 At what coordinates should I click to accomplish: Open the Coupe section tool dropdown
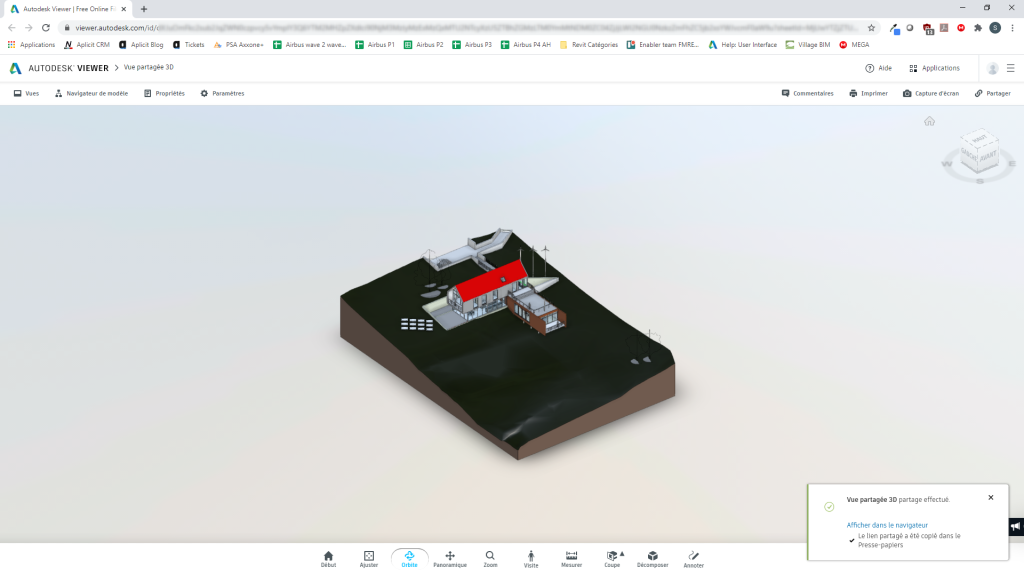(x=613, y=558)
